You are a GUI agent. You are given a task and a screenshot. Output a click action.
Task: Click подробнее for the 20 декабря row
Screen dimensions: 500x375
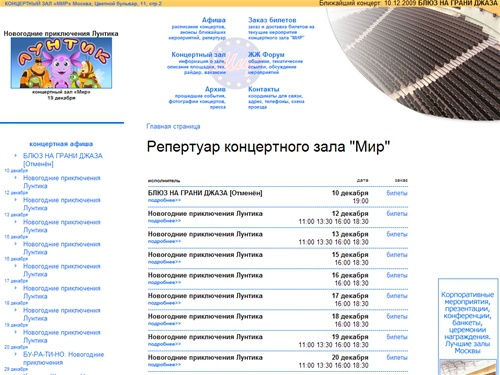[x=164, y=365]
